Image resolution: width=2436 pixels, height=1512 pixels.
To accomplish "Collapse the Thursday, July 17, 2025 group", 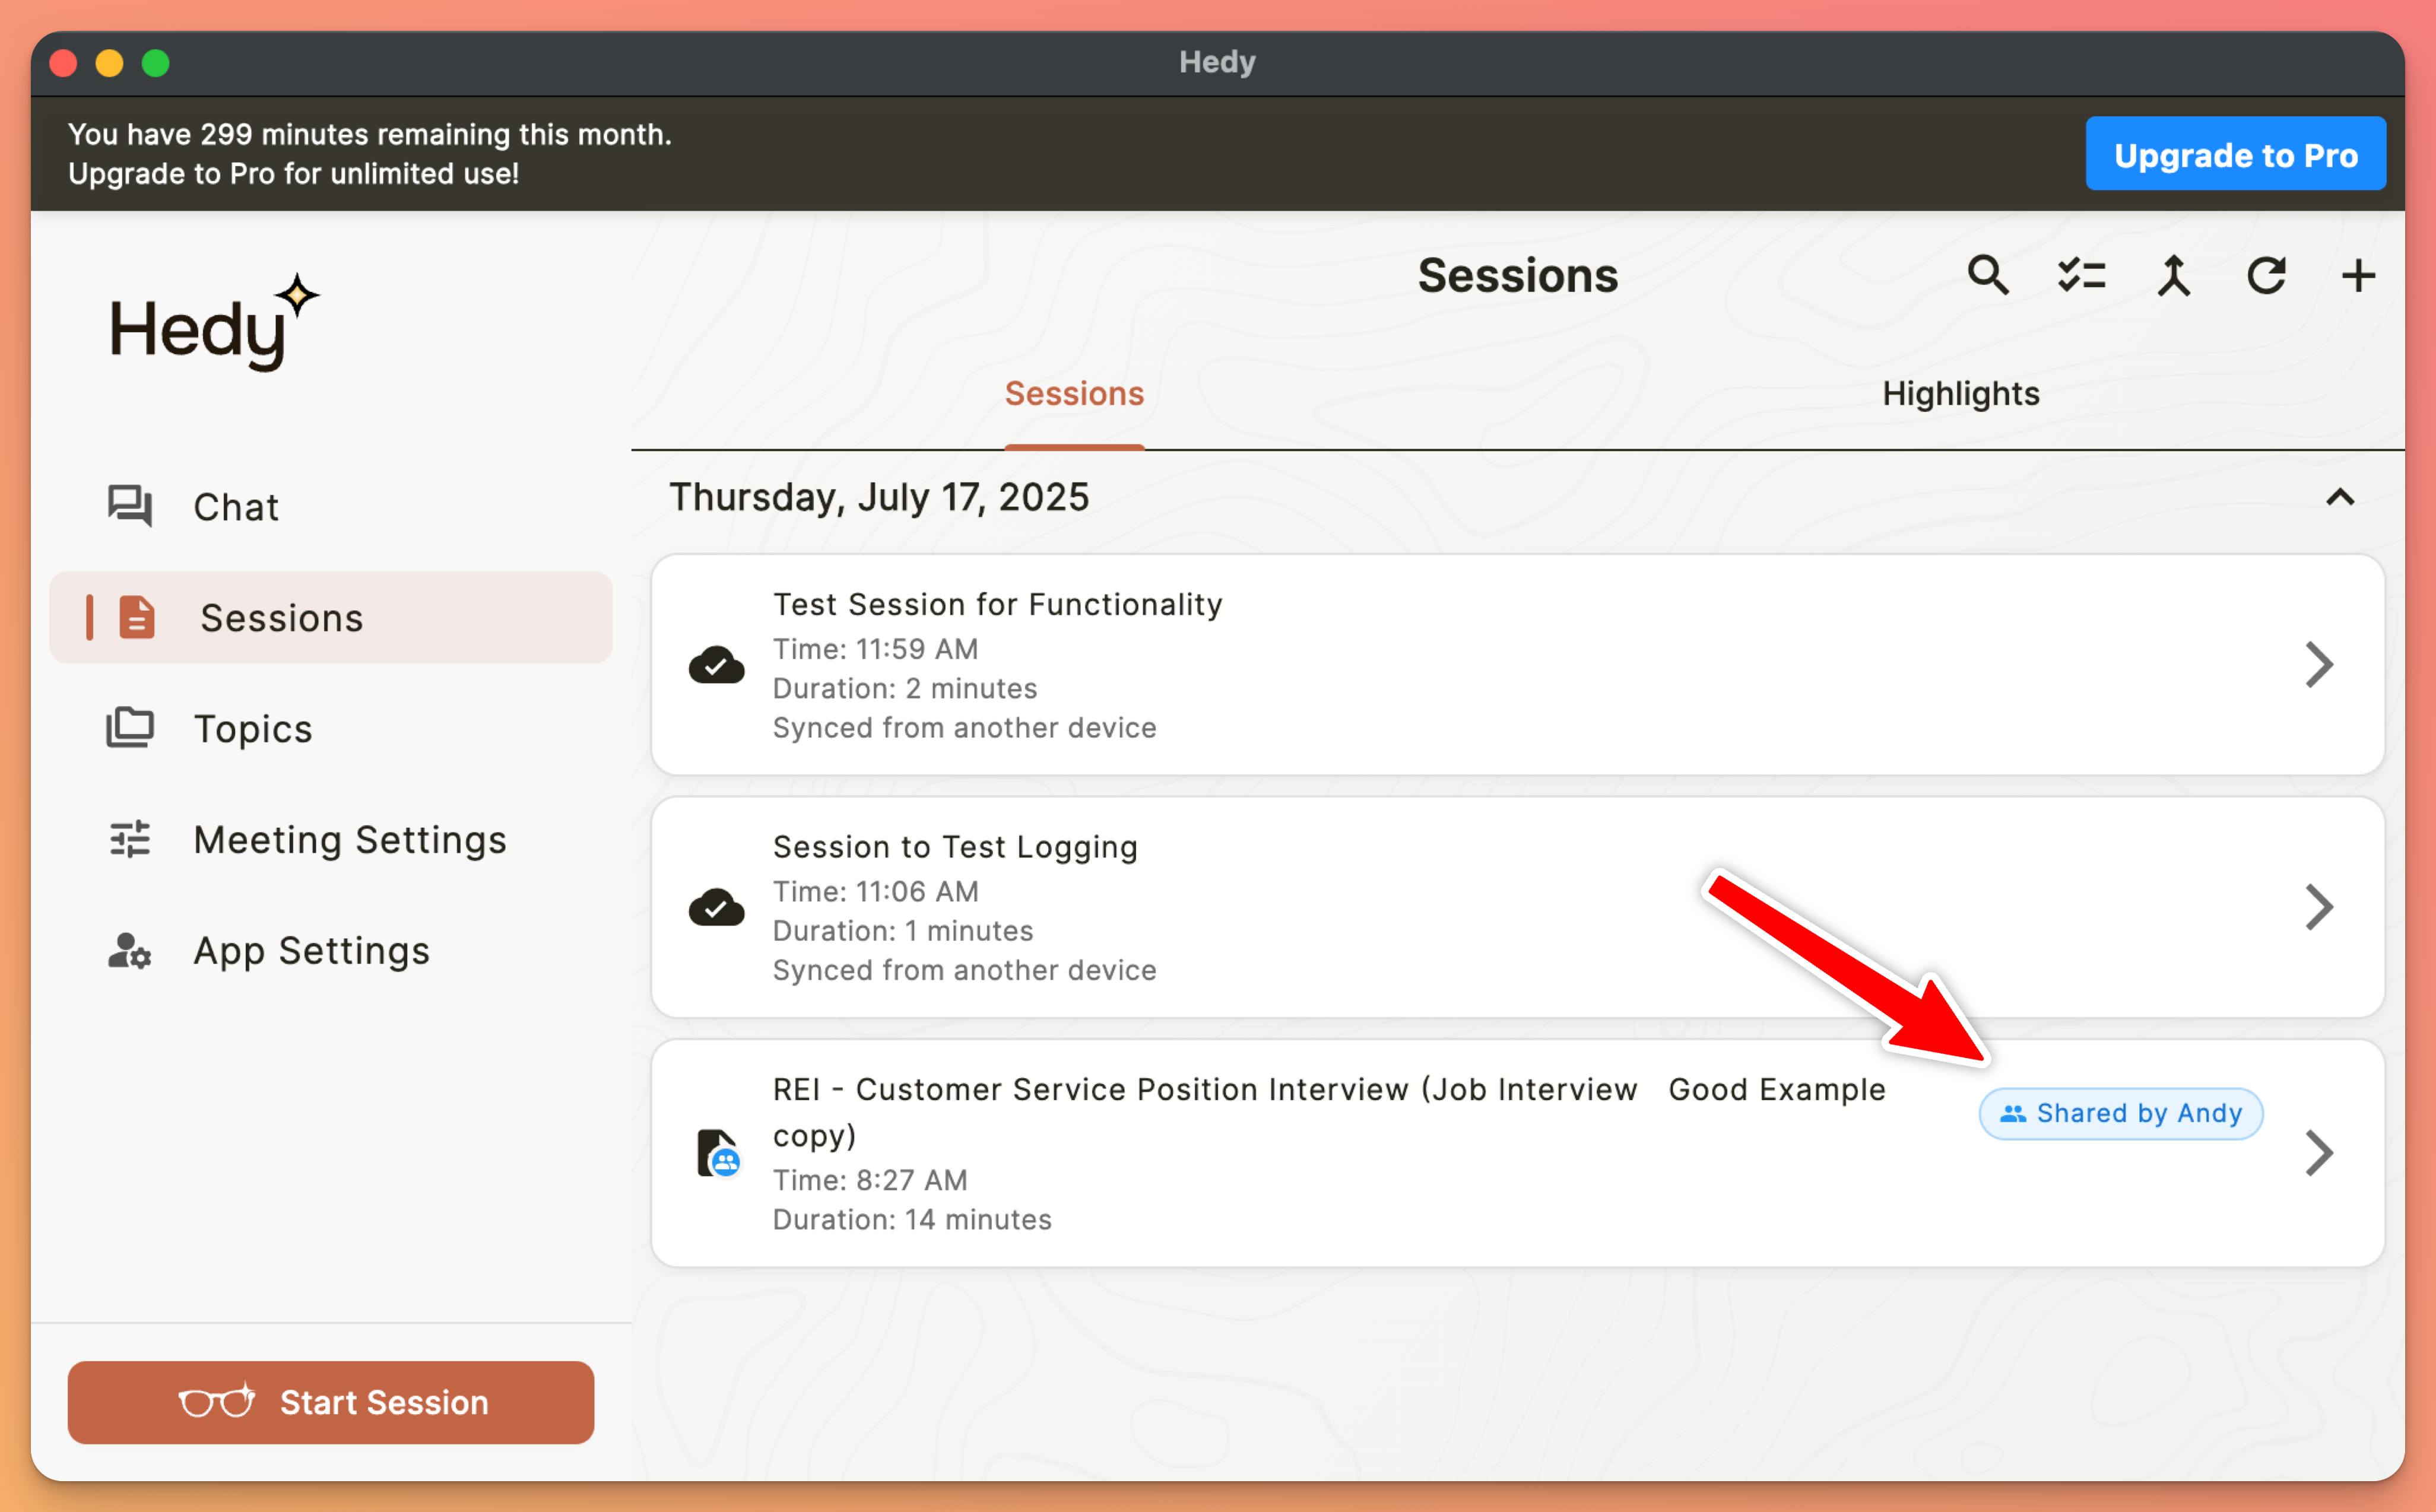I will pos(2340,497).
